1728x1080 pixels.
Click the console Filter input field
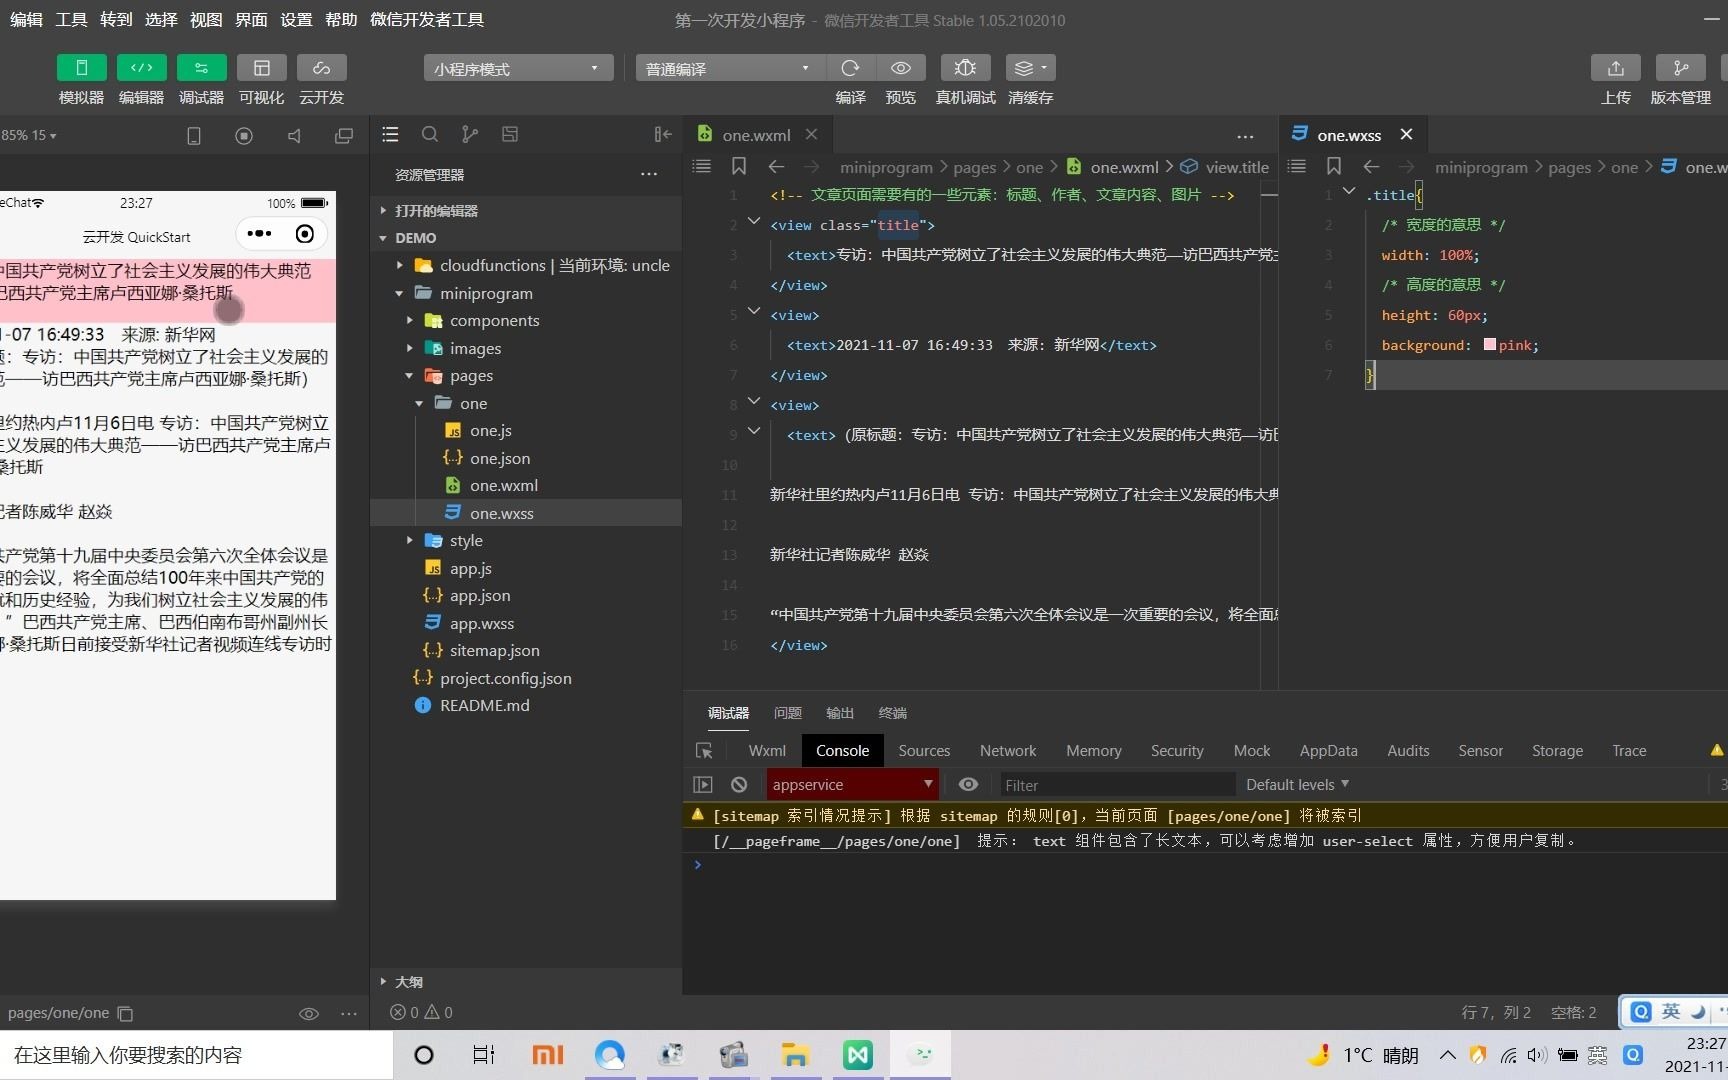[1117, 785]
